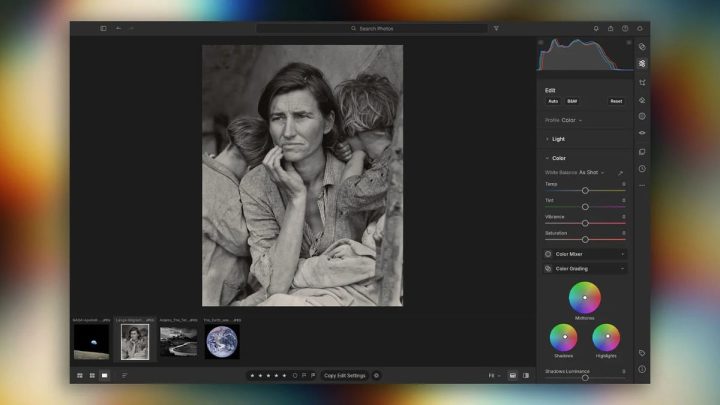Toggle show original compare view button
The width and height of the screenshot is (720, 405).
click(x=526, y=376)
